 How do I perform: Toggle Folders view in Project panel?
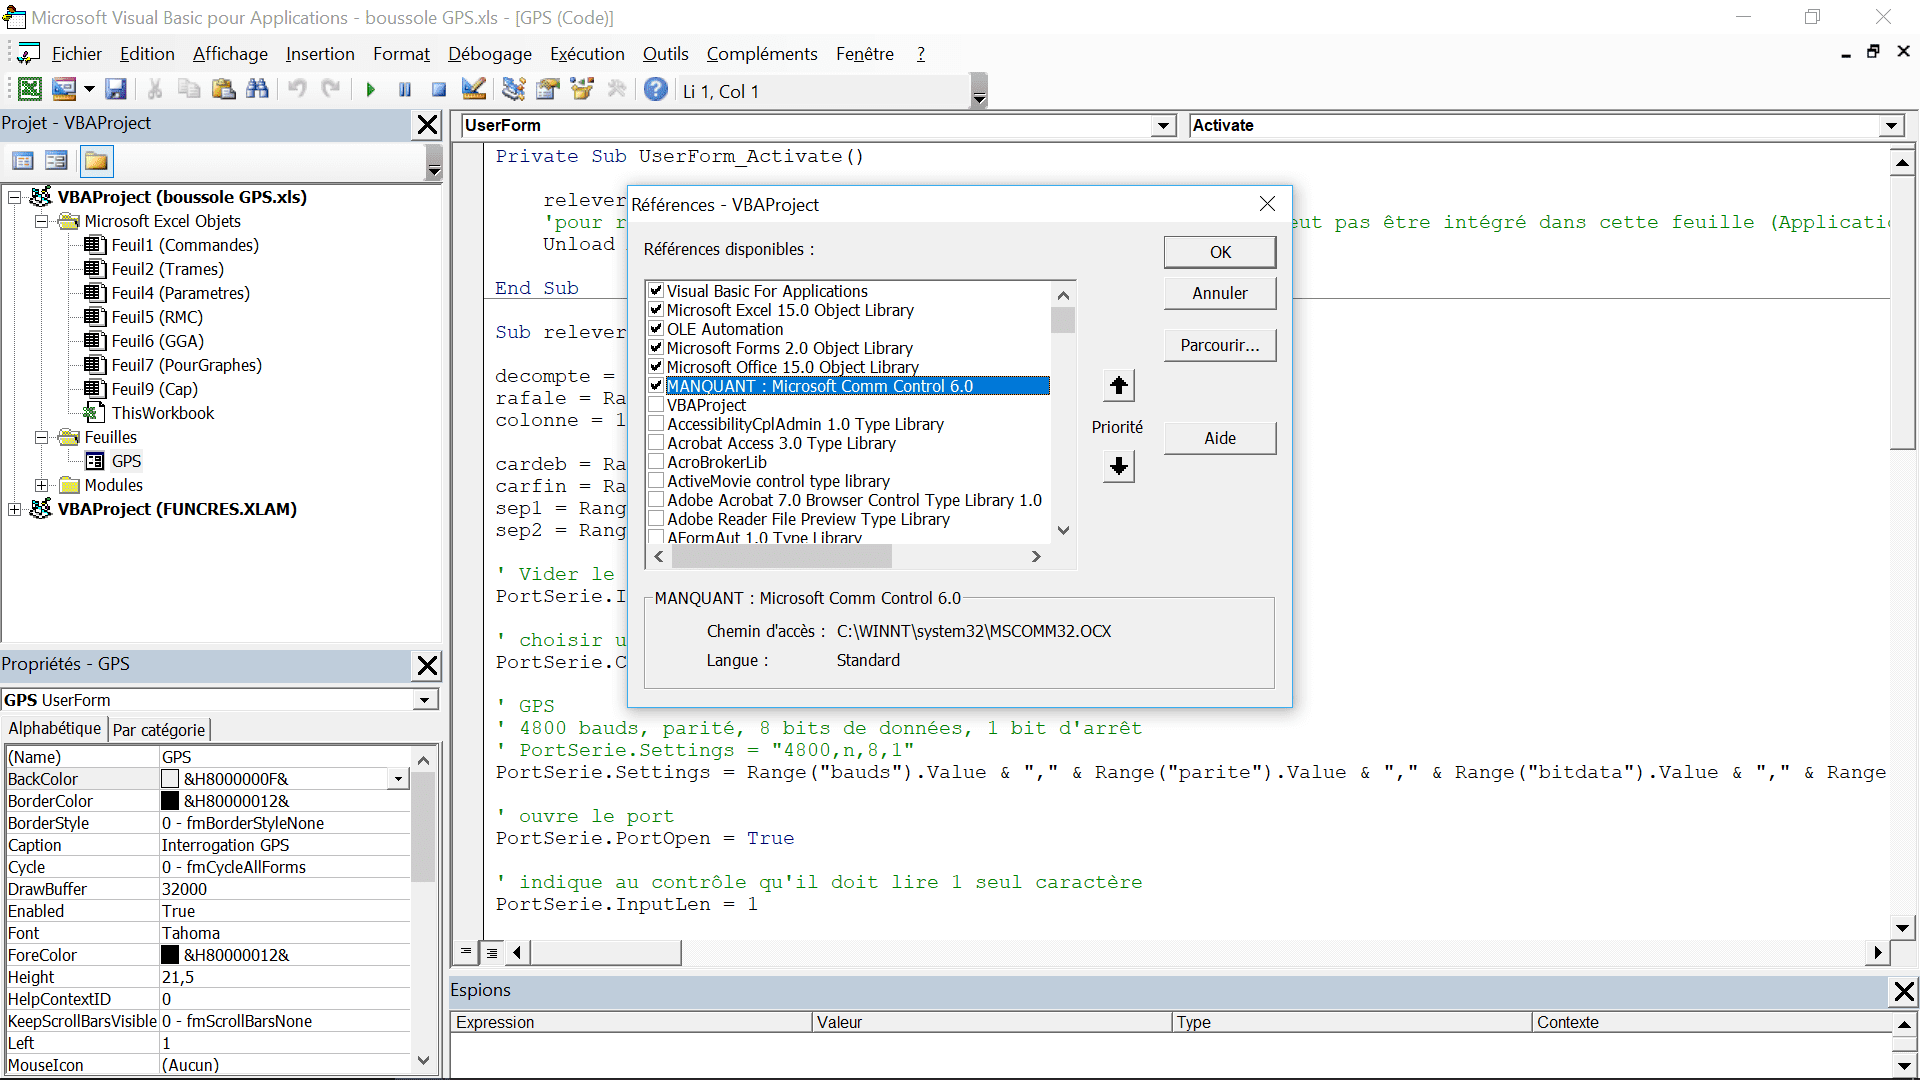pyautogui.click(x=96, y=161)
